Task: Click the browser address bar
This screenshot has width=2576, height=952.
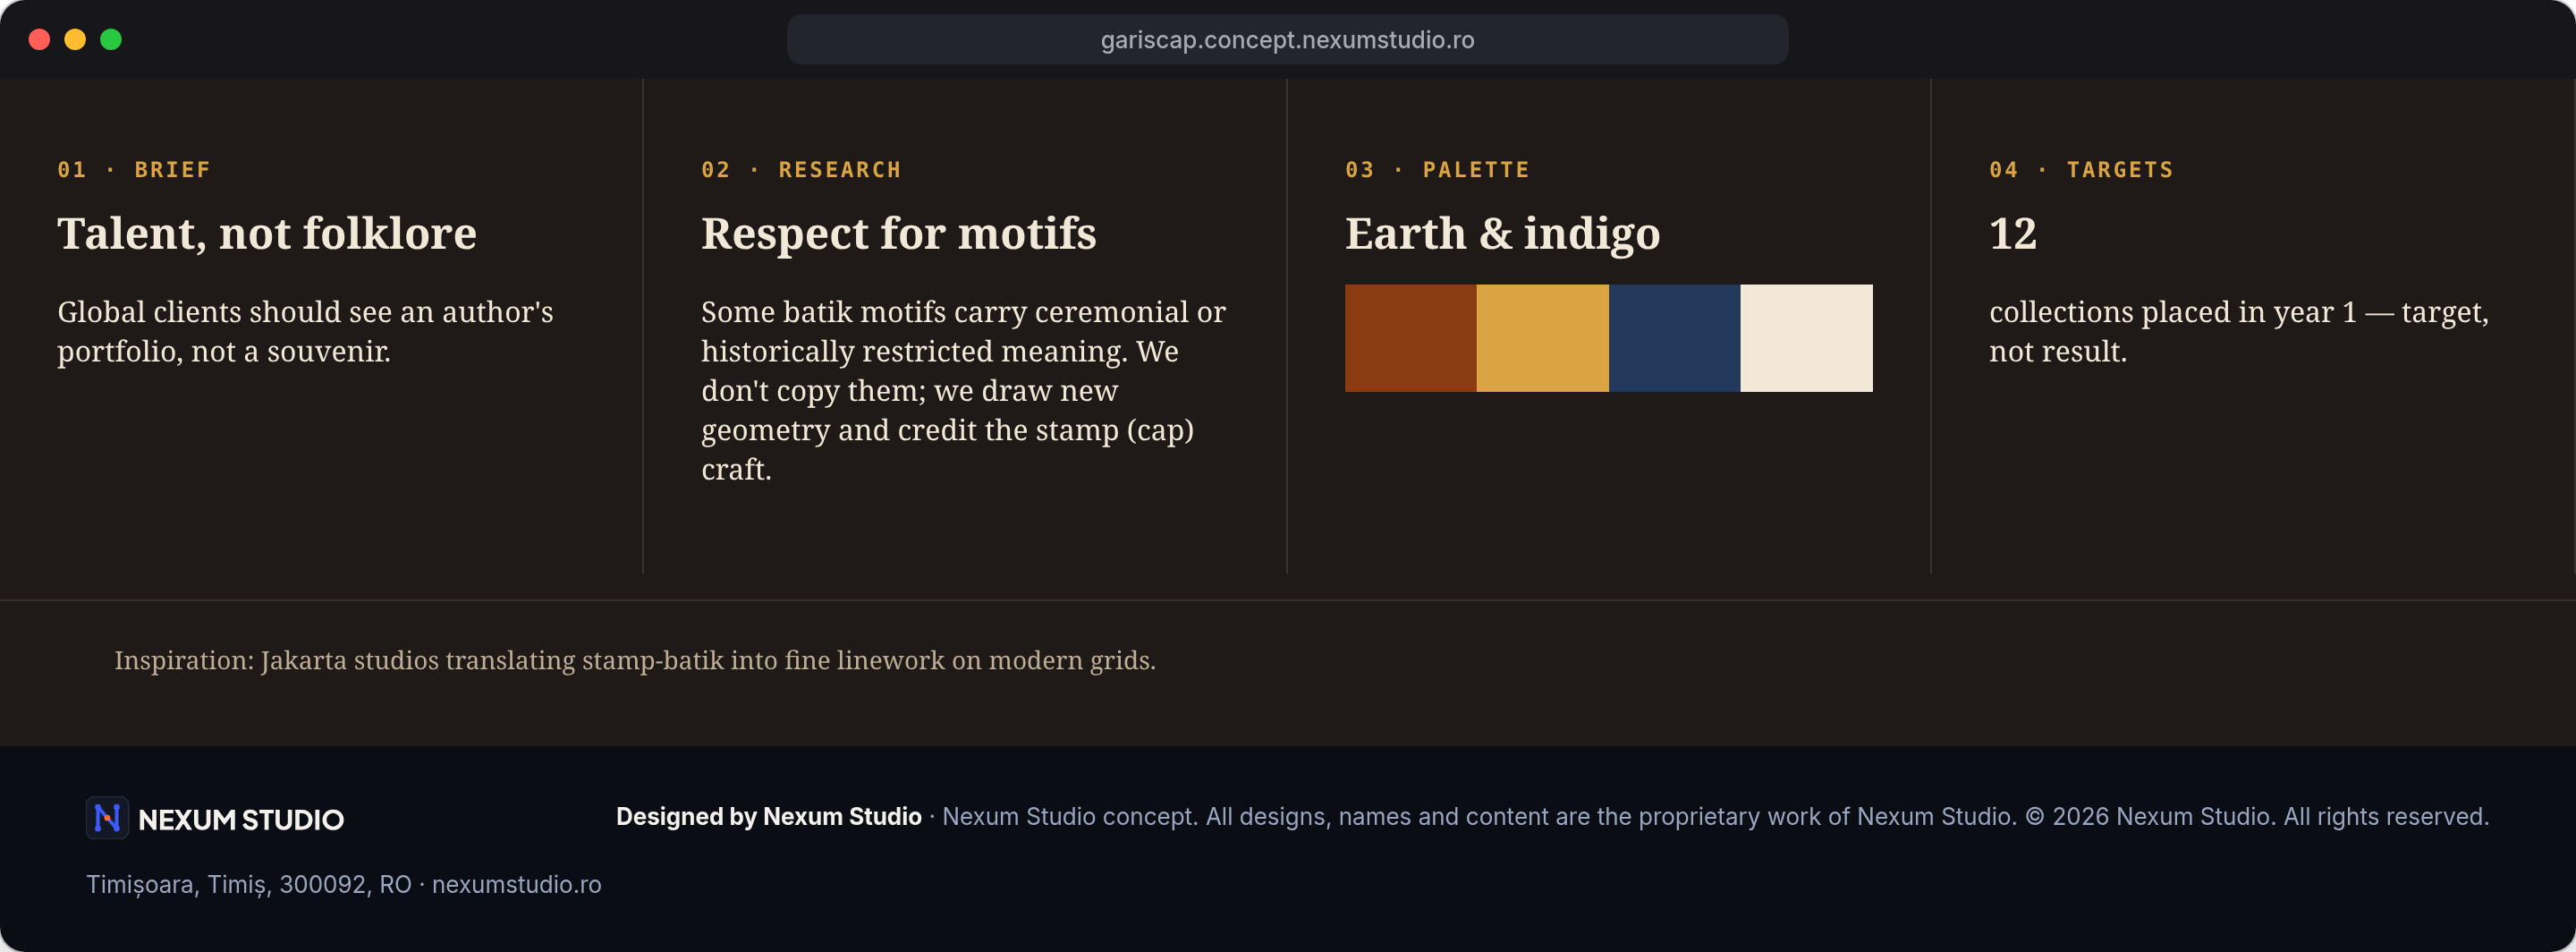Action: (1287, 40)
